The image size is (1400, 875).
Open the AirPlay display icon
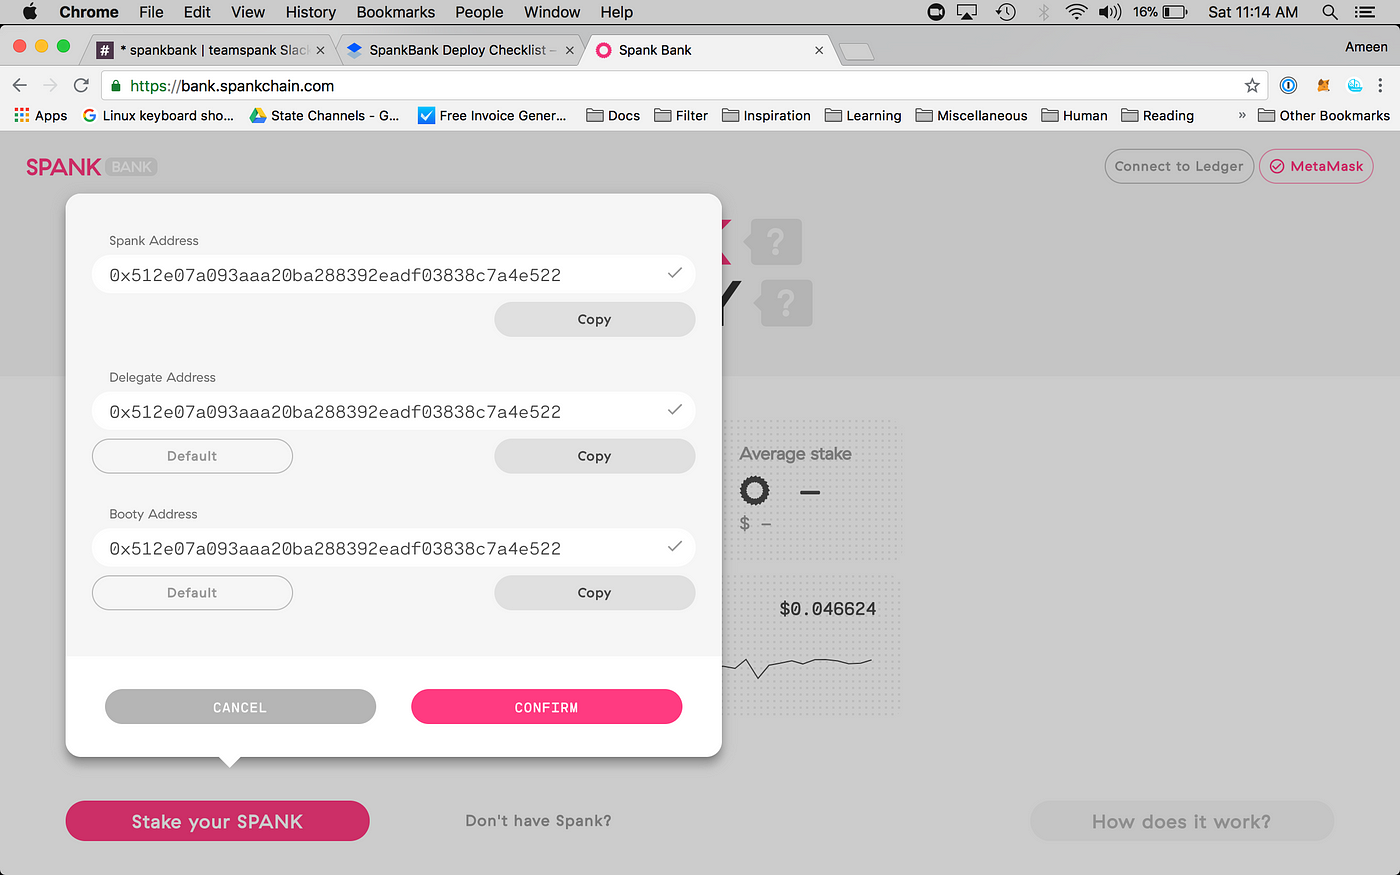tap(967, 12)
